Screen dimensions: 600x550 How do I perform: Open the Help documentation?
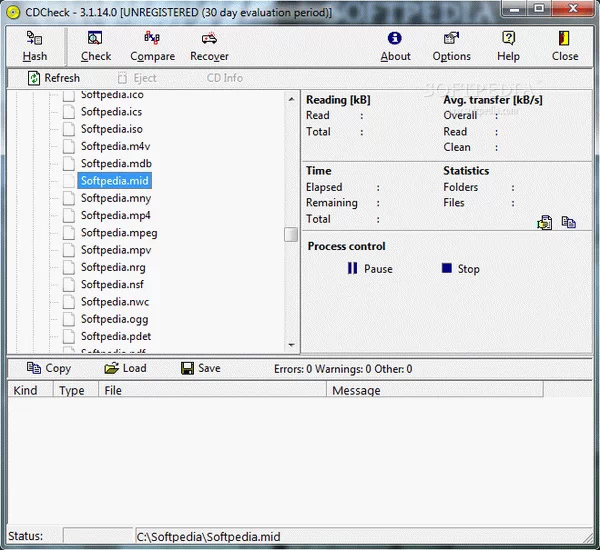(509, 40)
